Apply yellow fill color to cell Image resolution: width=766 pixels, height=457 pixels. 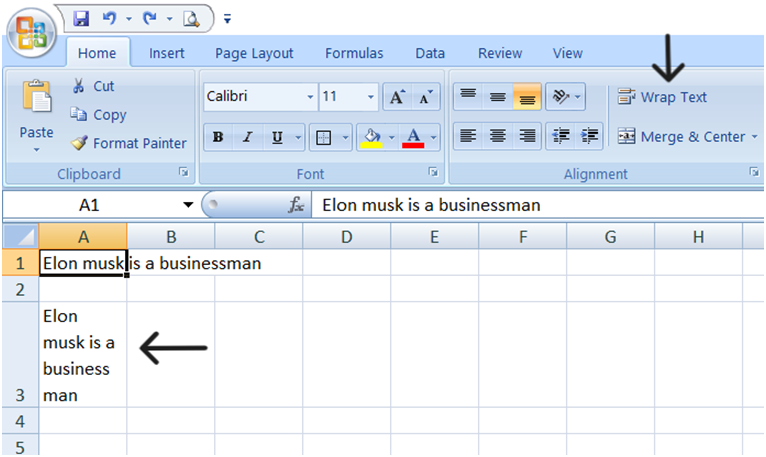[372, 137]
